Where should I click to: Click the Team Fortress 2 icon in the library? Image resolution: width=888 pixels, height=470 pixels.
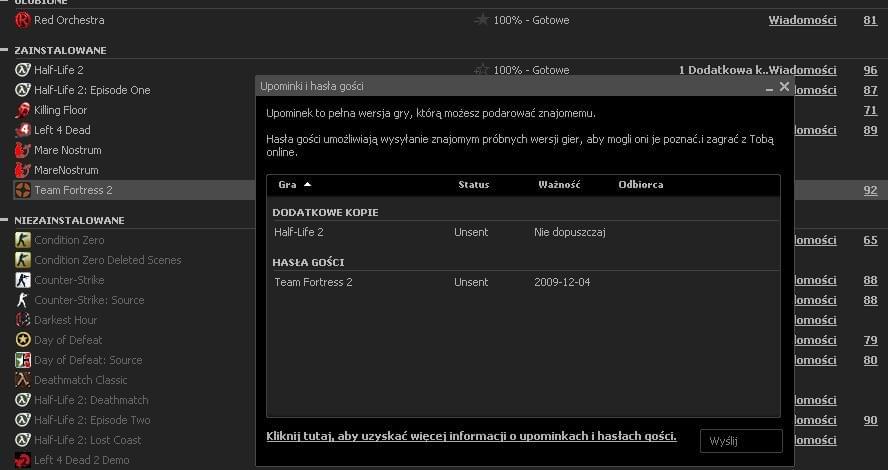pos(23,190)
